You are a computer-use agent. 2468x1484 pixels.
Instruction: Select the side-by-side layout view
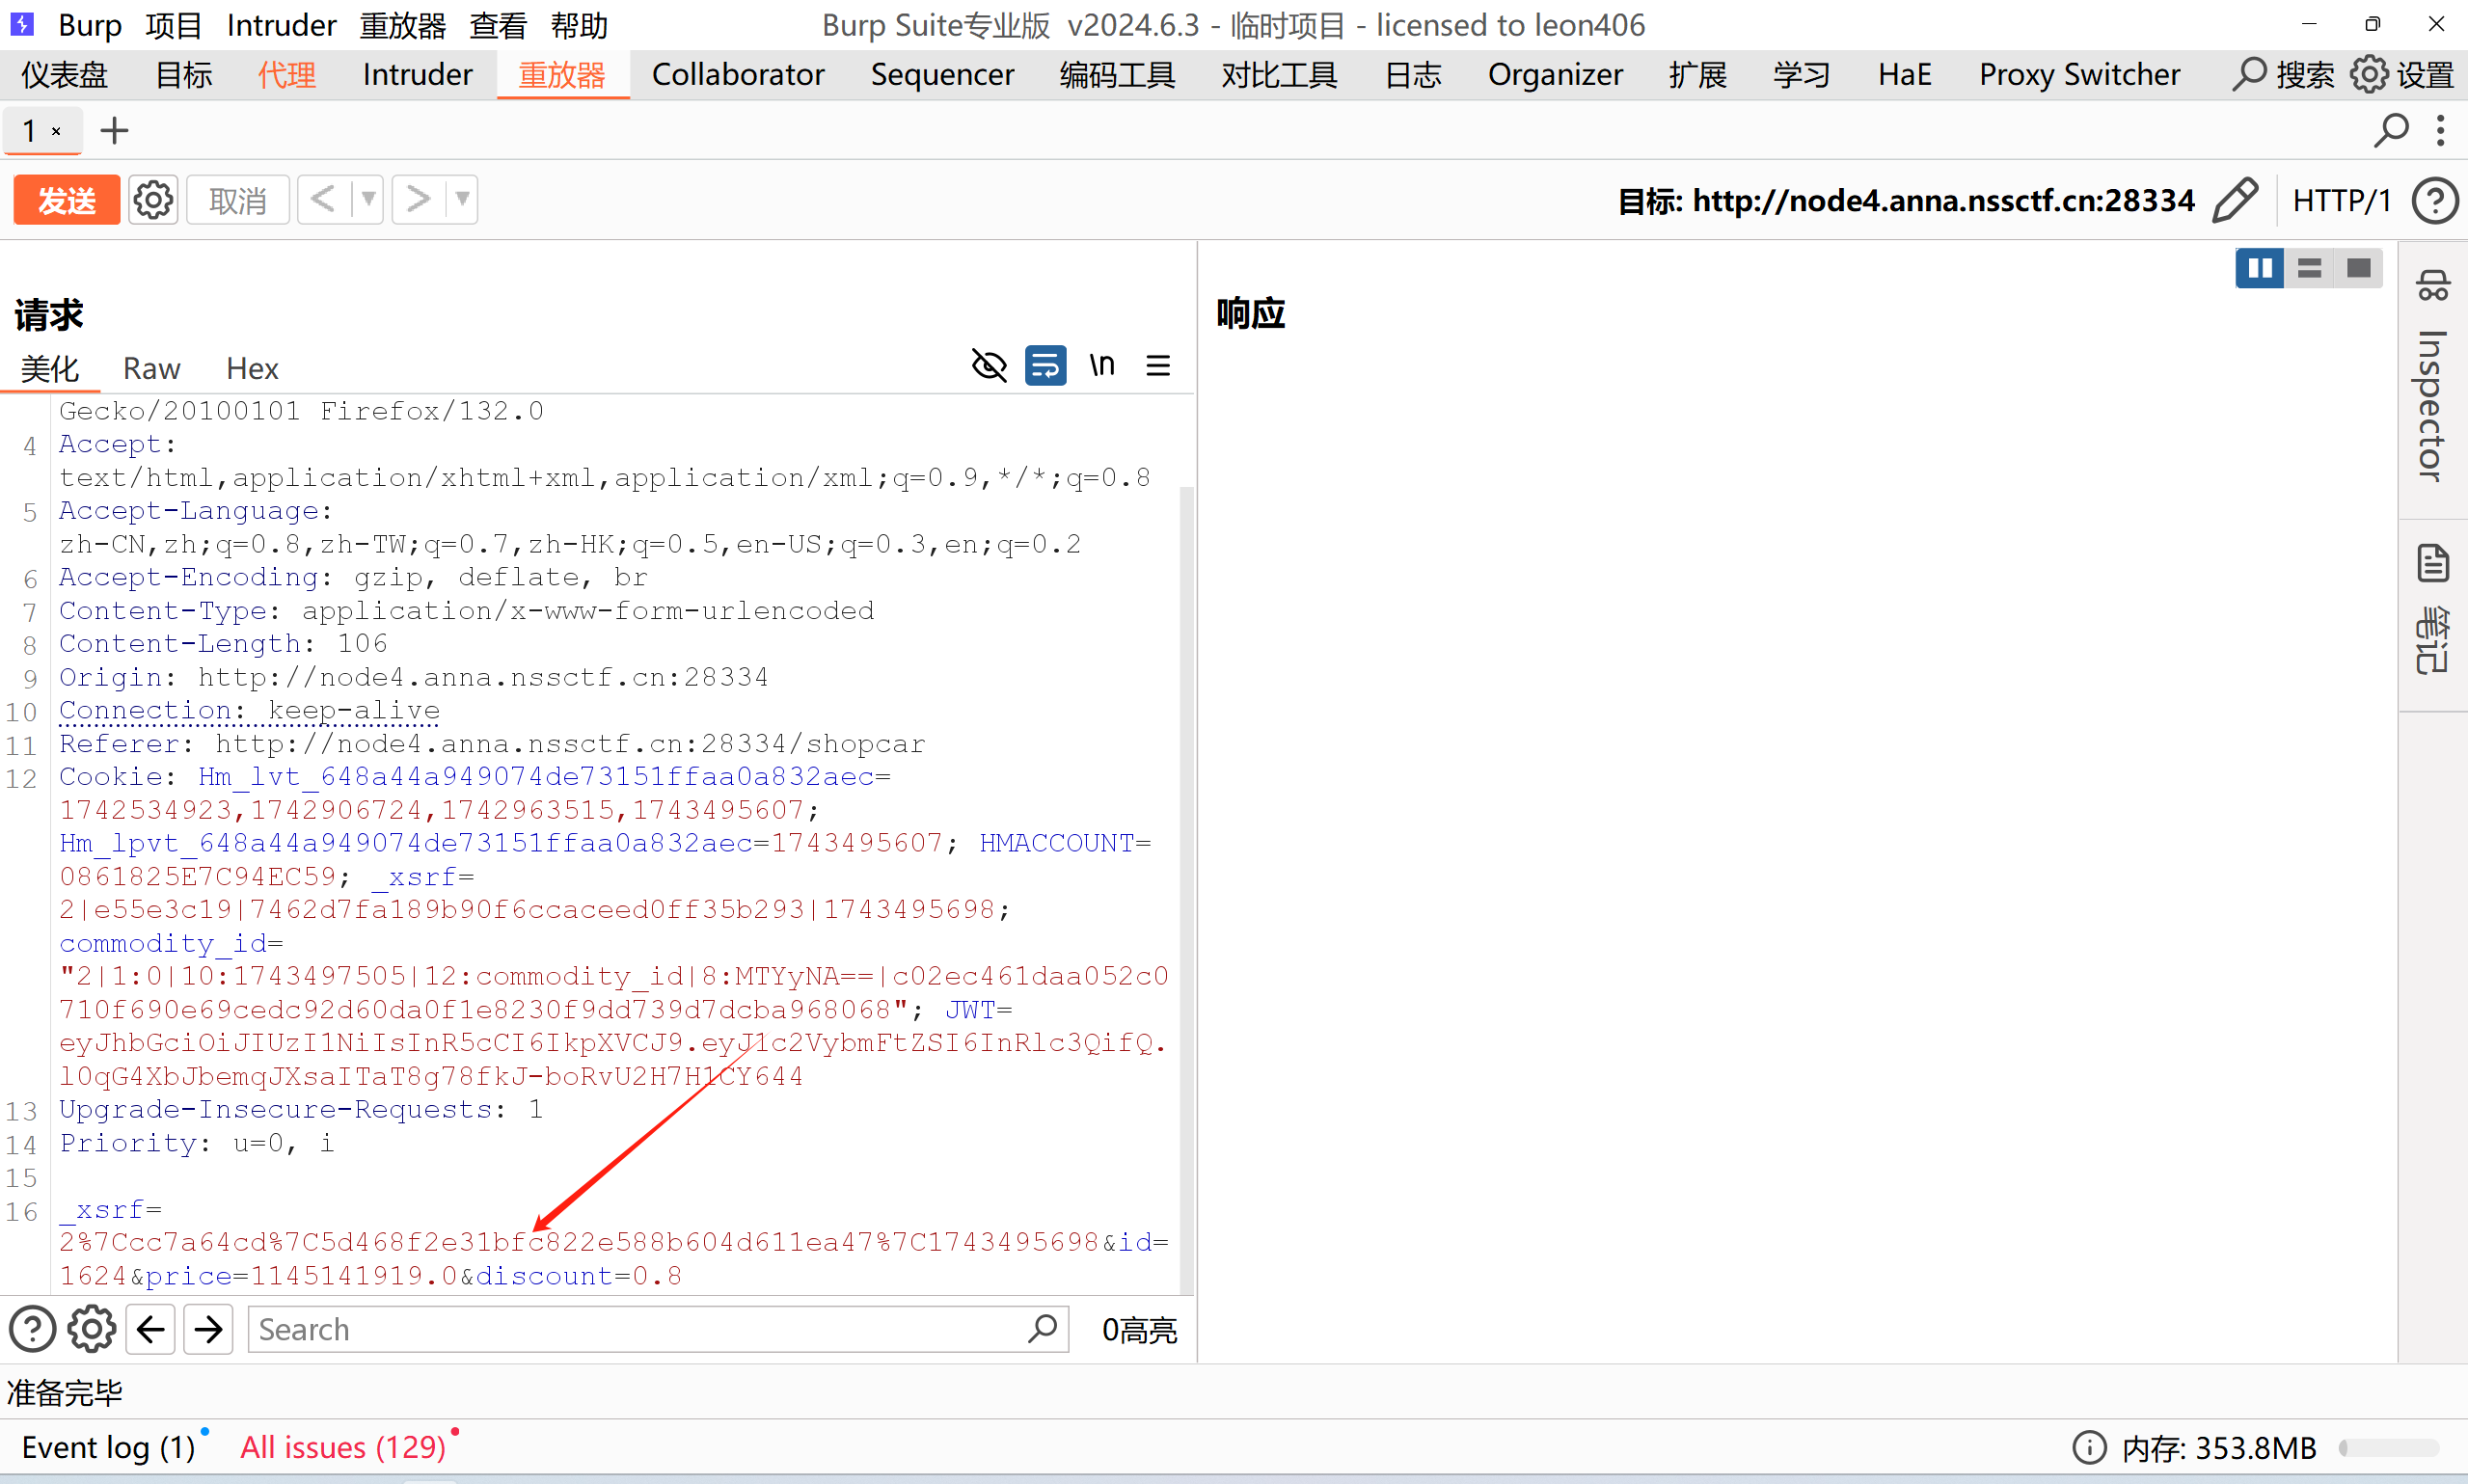pos(2259,268)
